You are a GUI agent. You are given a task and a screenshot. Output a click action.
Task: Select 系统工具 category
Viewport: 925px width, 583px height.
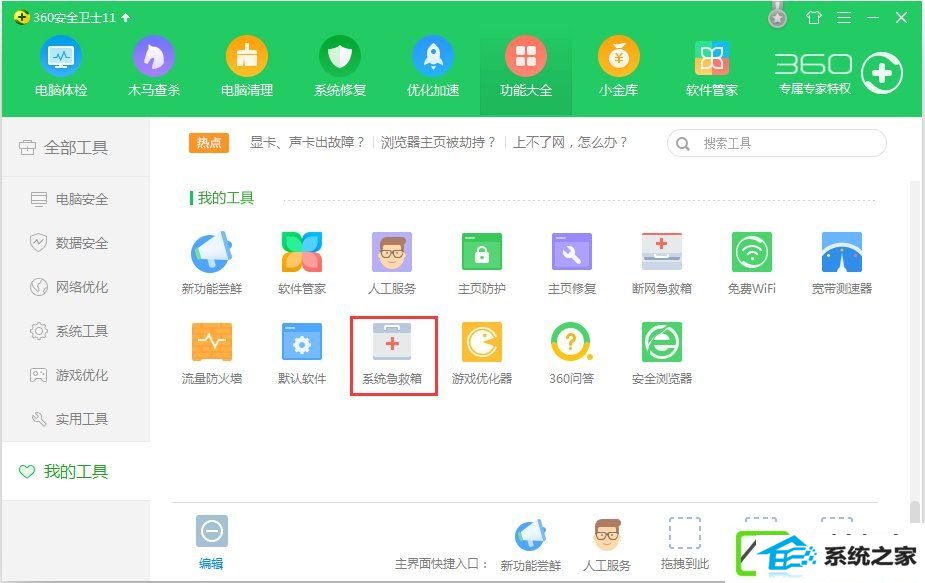pos(76,330)
